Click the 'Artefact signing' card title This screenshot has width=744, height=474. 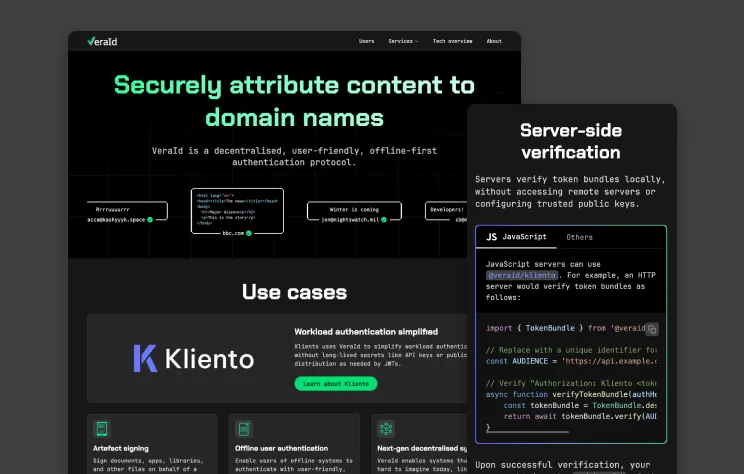point(121,448)
